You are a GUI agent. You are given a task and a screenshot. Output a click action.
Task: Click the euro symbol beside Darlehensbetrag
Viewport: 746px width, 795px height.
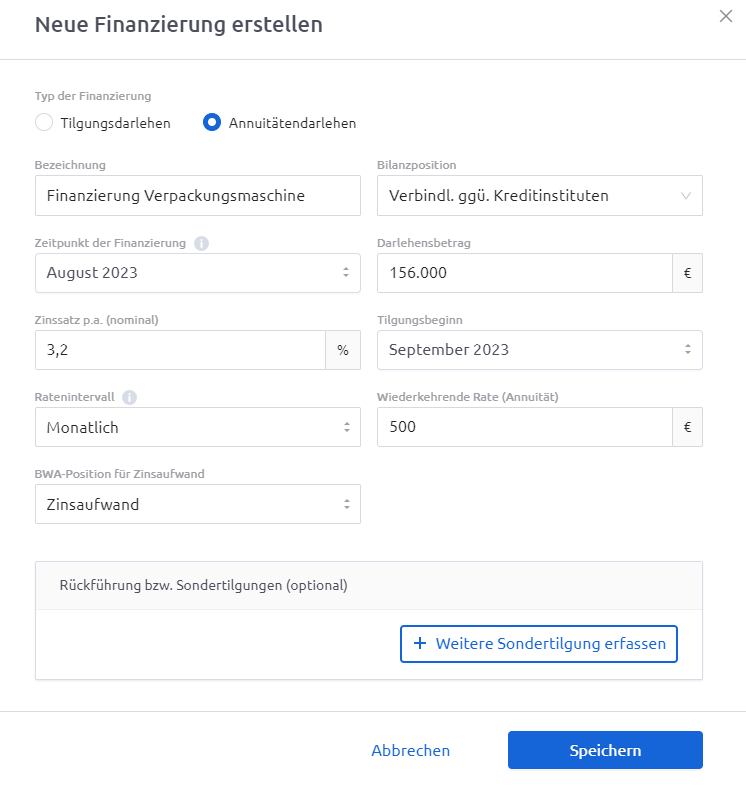[688, 273]
